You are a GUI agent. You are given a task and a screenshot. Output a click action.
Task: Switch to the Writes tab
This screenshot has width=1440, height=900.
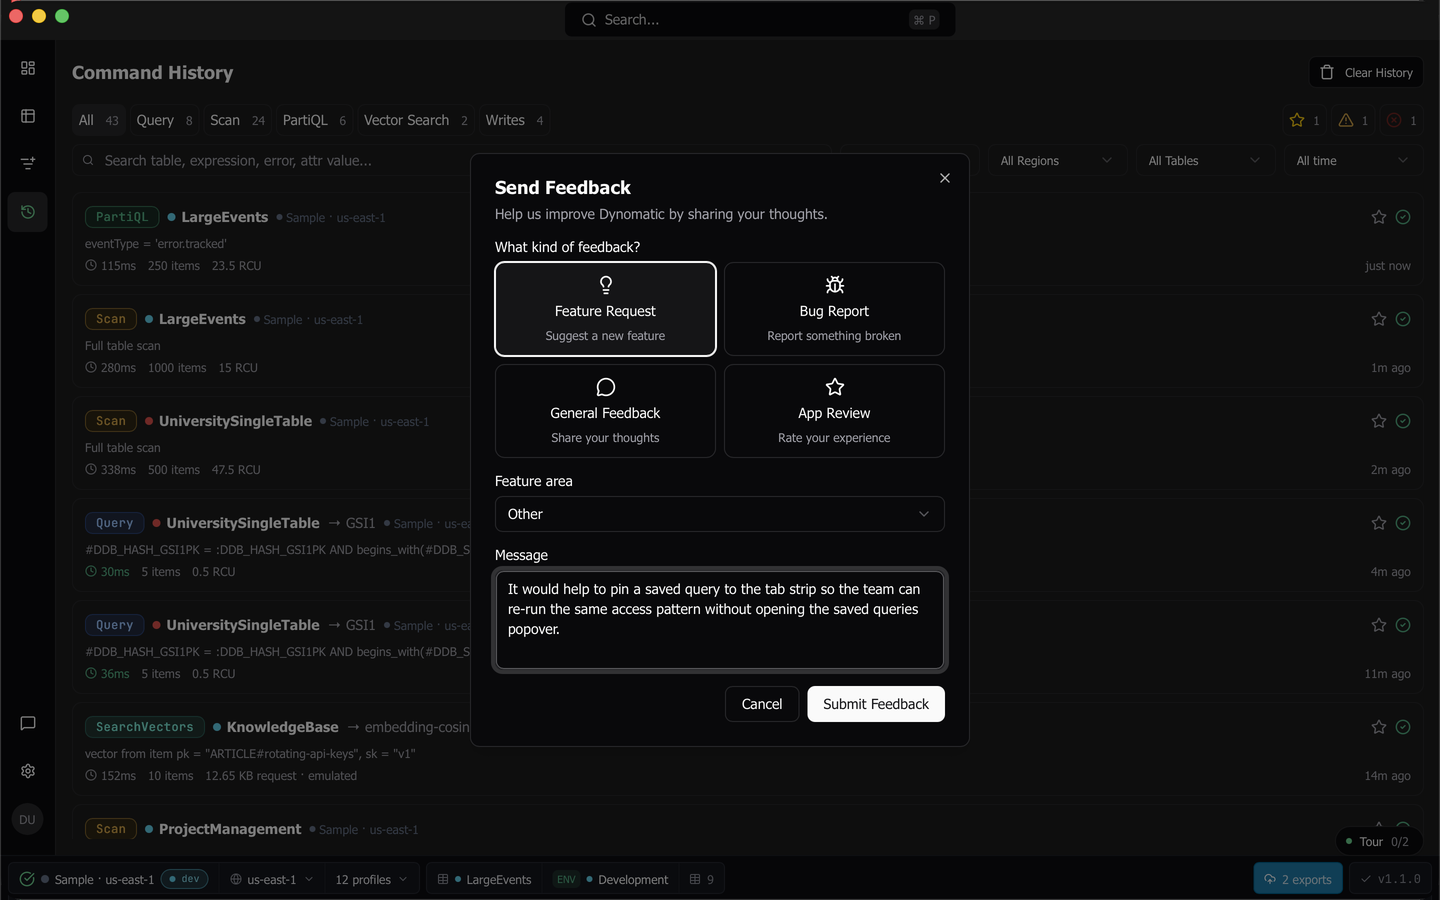(x=514, y=120)
